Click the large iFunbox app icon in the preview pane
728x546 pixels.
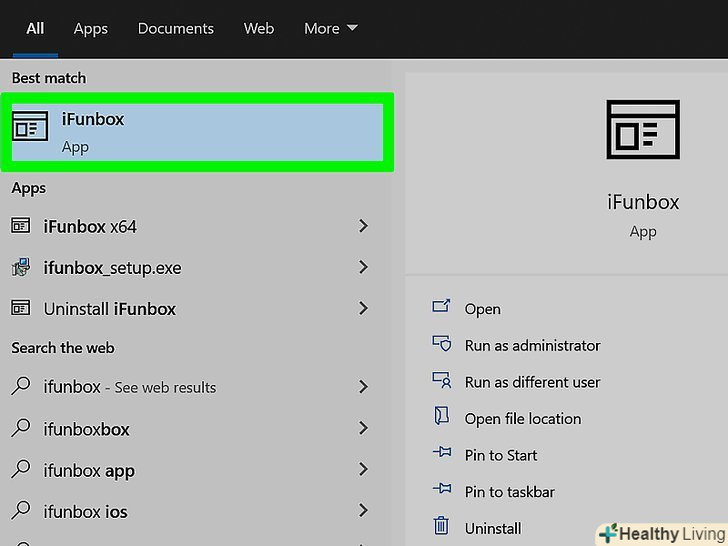pyautogui.click(x=642, y=129)
